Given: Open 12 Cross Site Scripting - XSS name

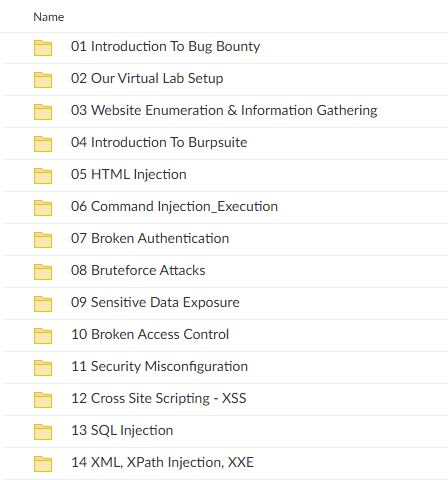Looking at the screenshot, I should (159, 399).
